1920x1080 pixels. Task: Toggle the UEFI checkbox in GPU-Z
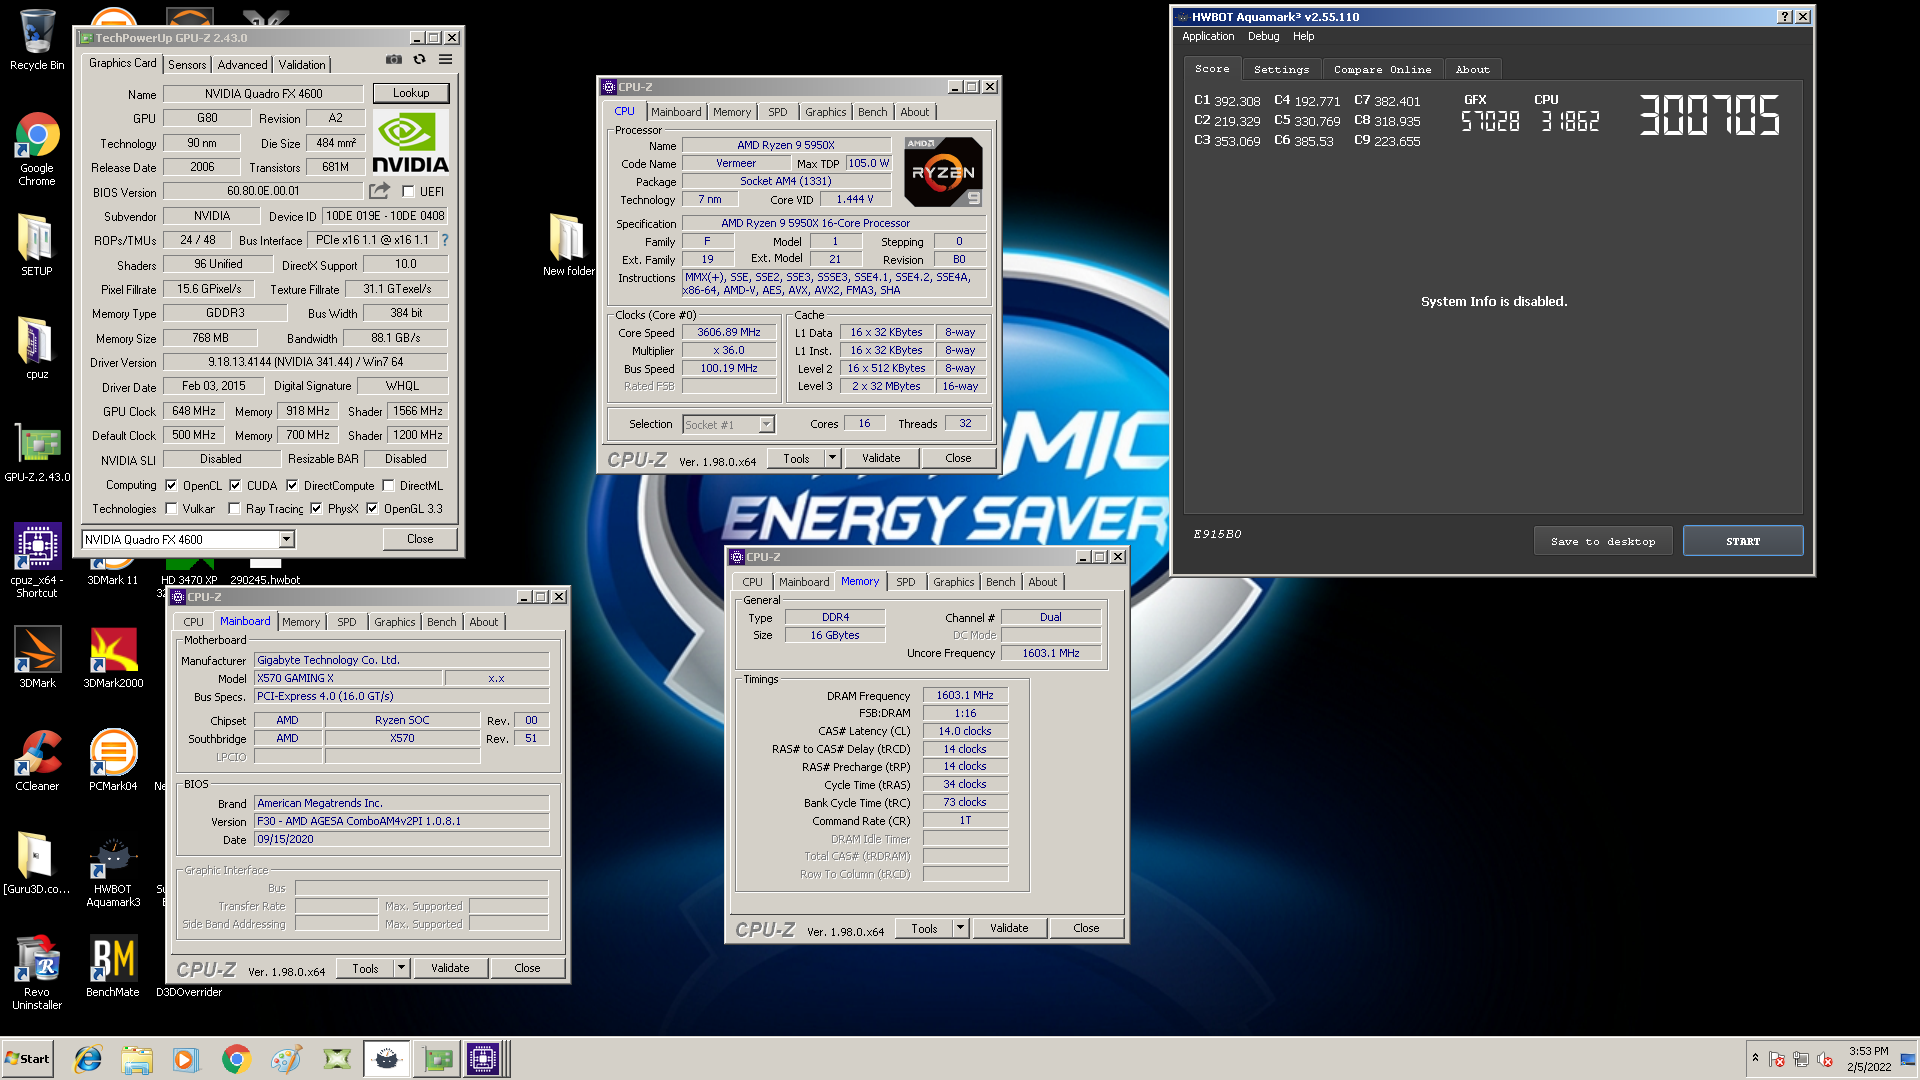tap(408, 191)
